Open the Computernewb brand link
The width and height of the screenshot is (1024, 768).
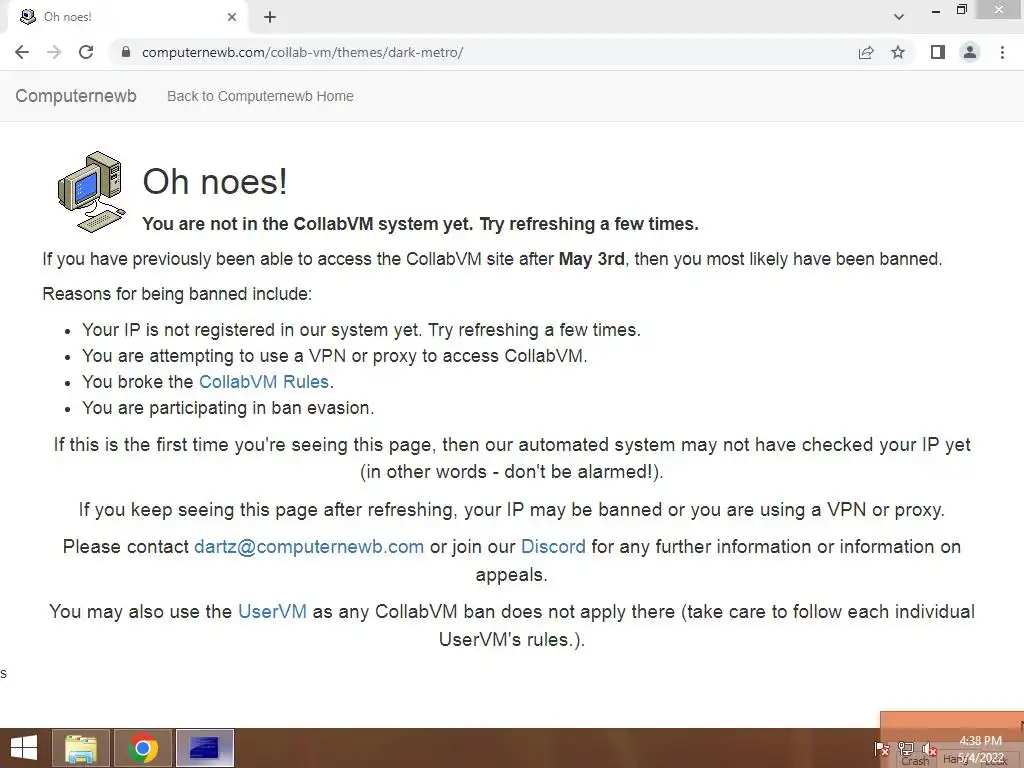coord(76,96)
